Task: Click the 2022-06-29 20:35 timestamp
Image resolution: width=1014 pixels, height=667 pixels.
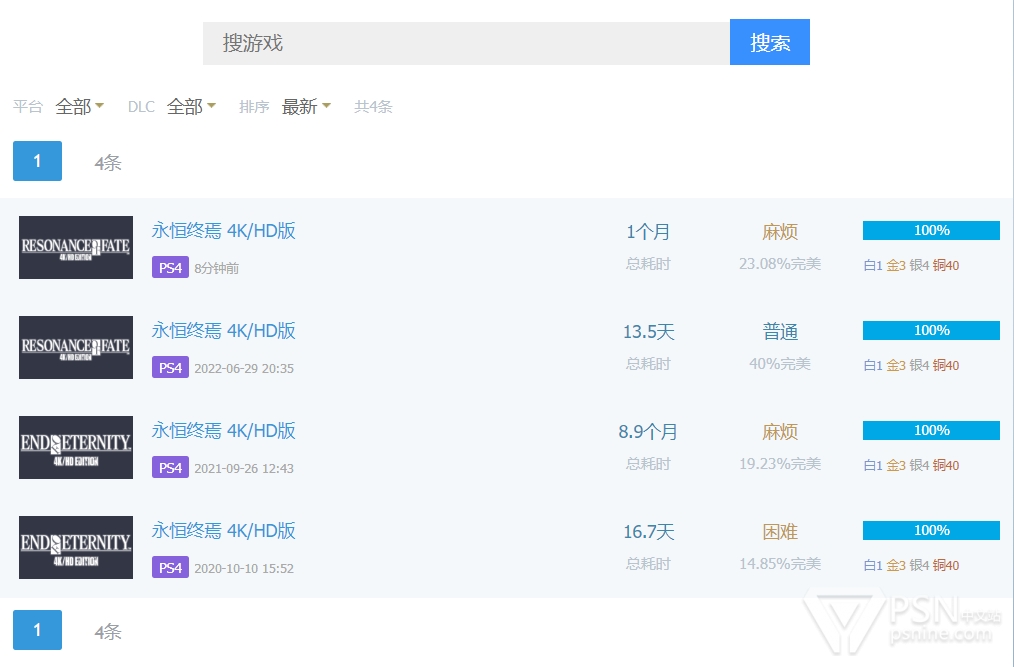Action: coord(244,369)
